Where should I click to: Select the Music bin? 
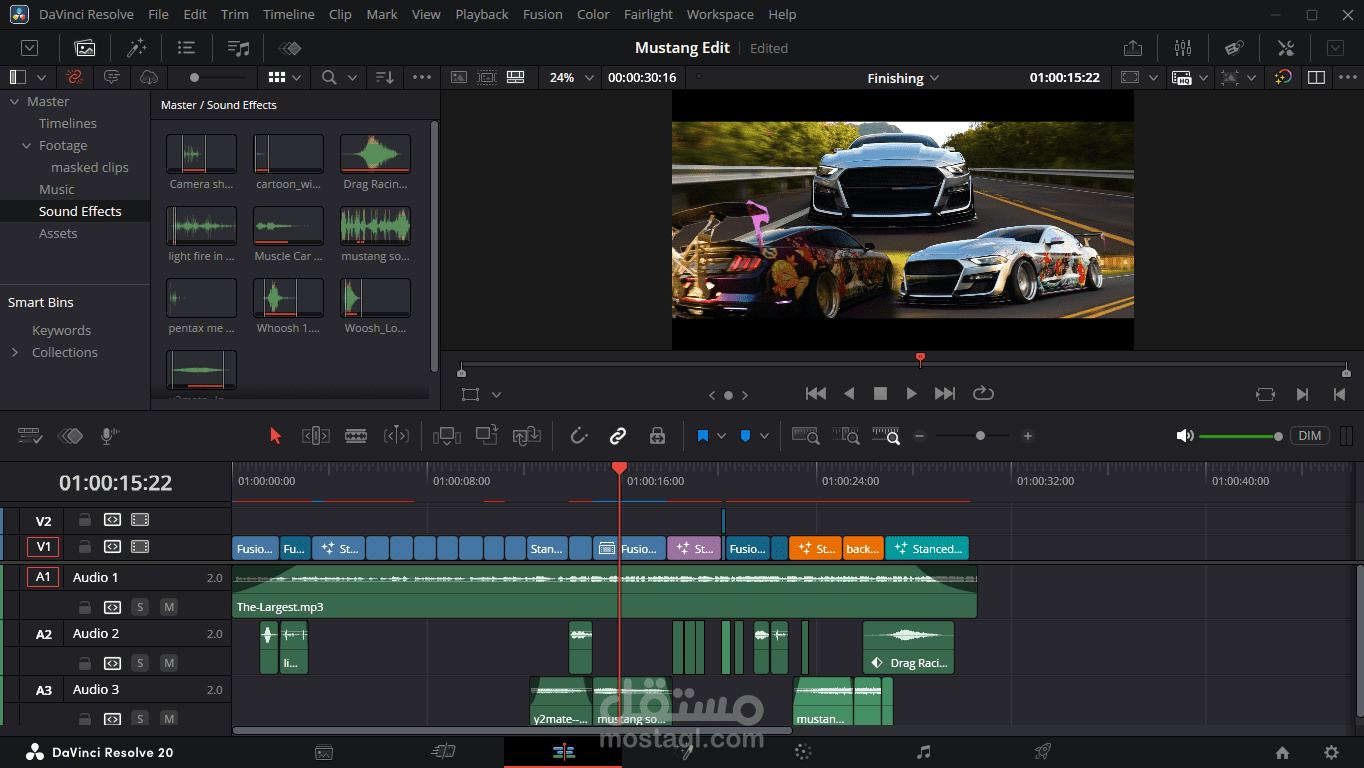(x=57, y=189)
